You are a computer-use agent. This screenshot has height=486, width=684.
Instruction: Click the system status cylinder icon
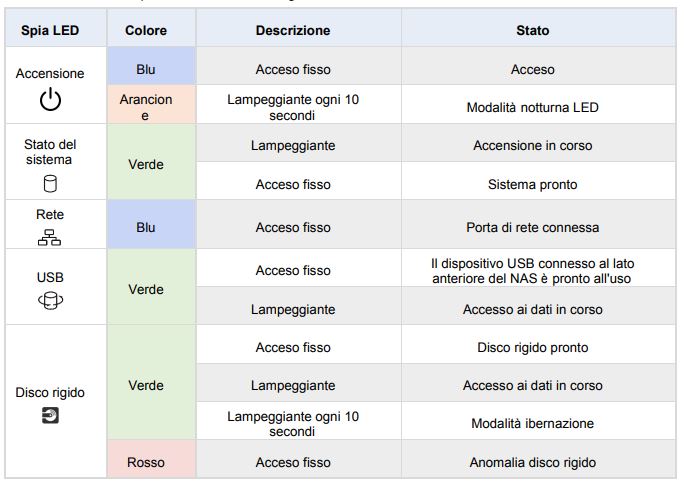(51, 184)
